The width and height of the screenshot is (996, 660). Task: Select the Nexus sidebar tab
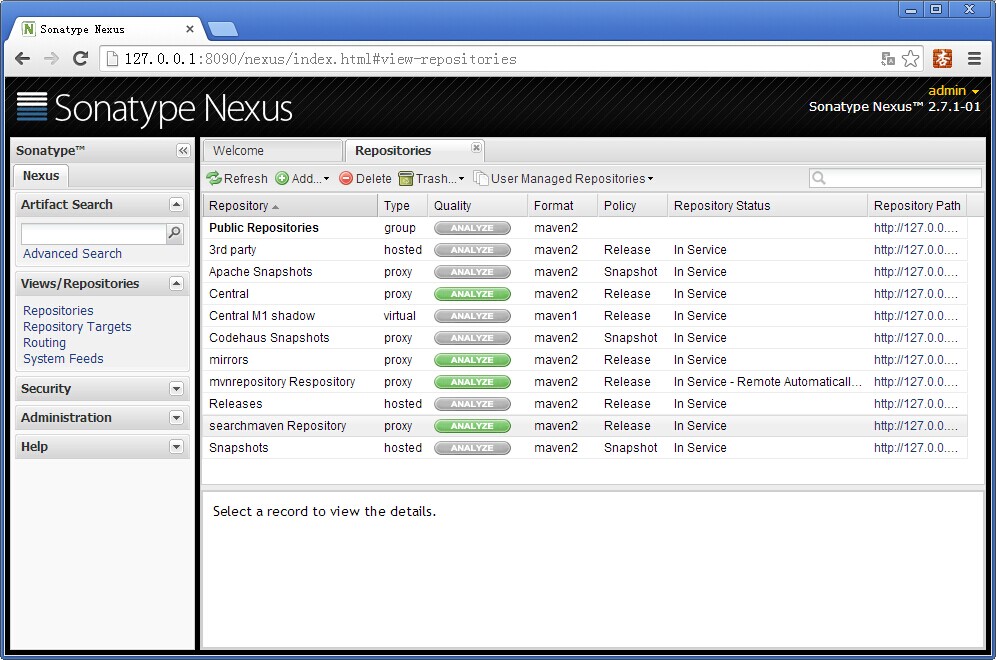[41, 176]
